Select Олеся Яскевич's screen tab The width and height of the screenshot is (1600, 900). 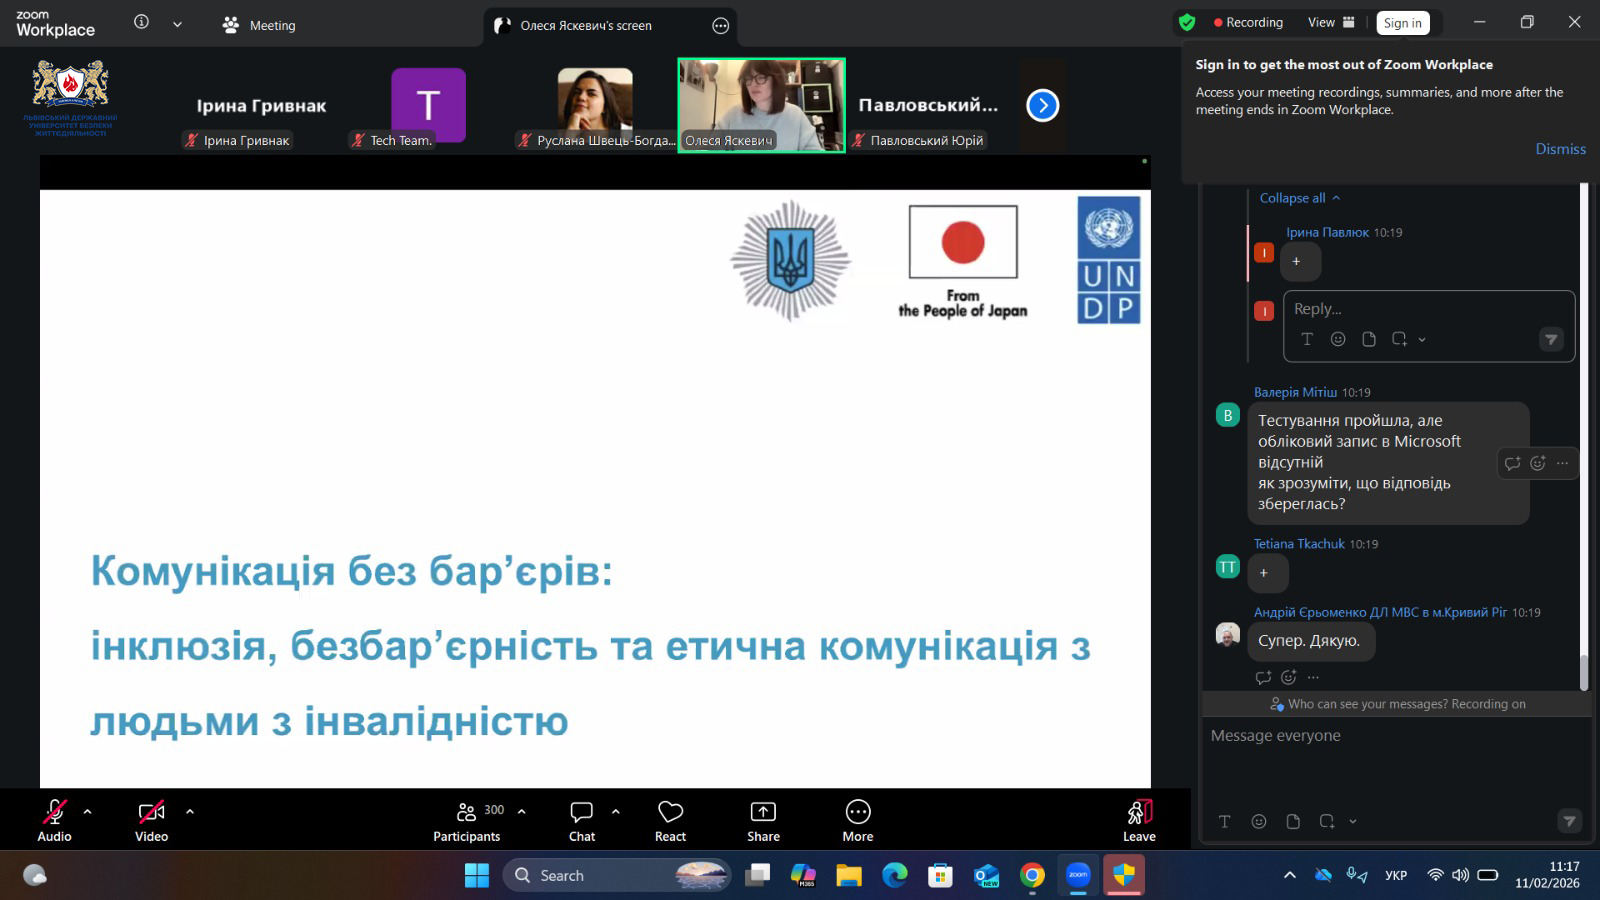pyautogui.click(x=586, y=26)
